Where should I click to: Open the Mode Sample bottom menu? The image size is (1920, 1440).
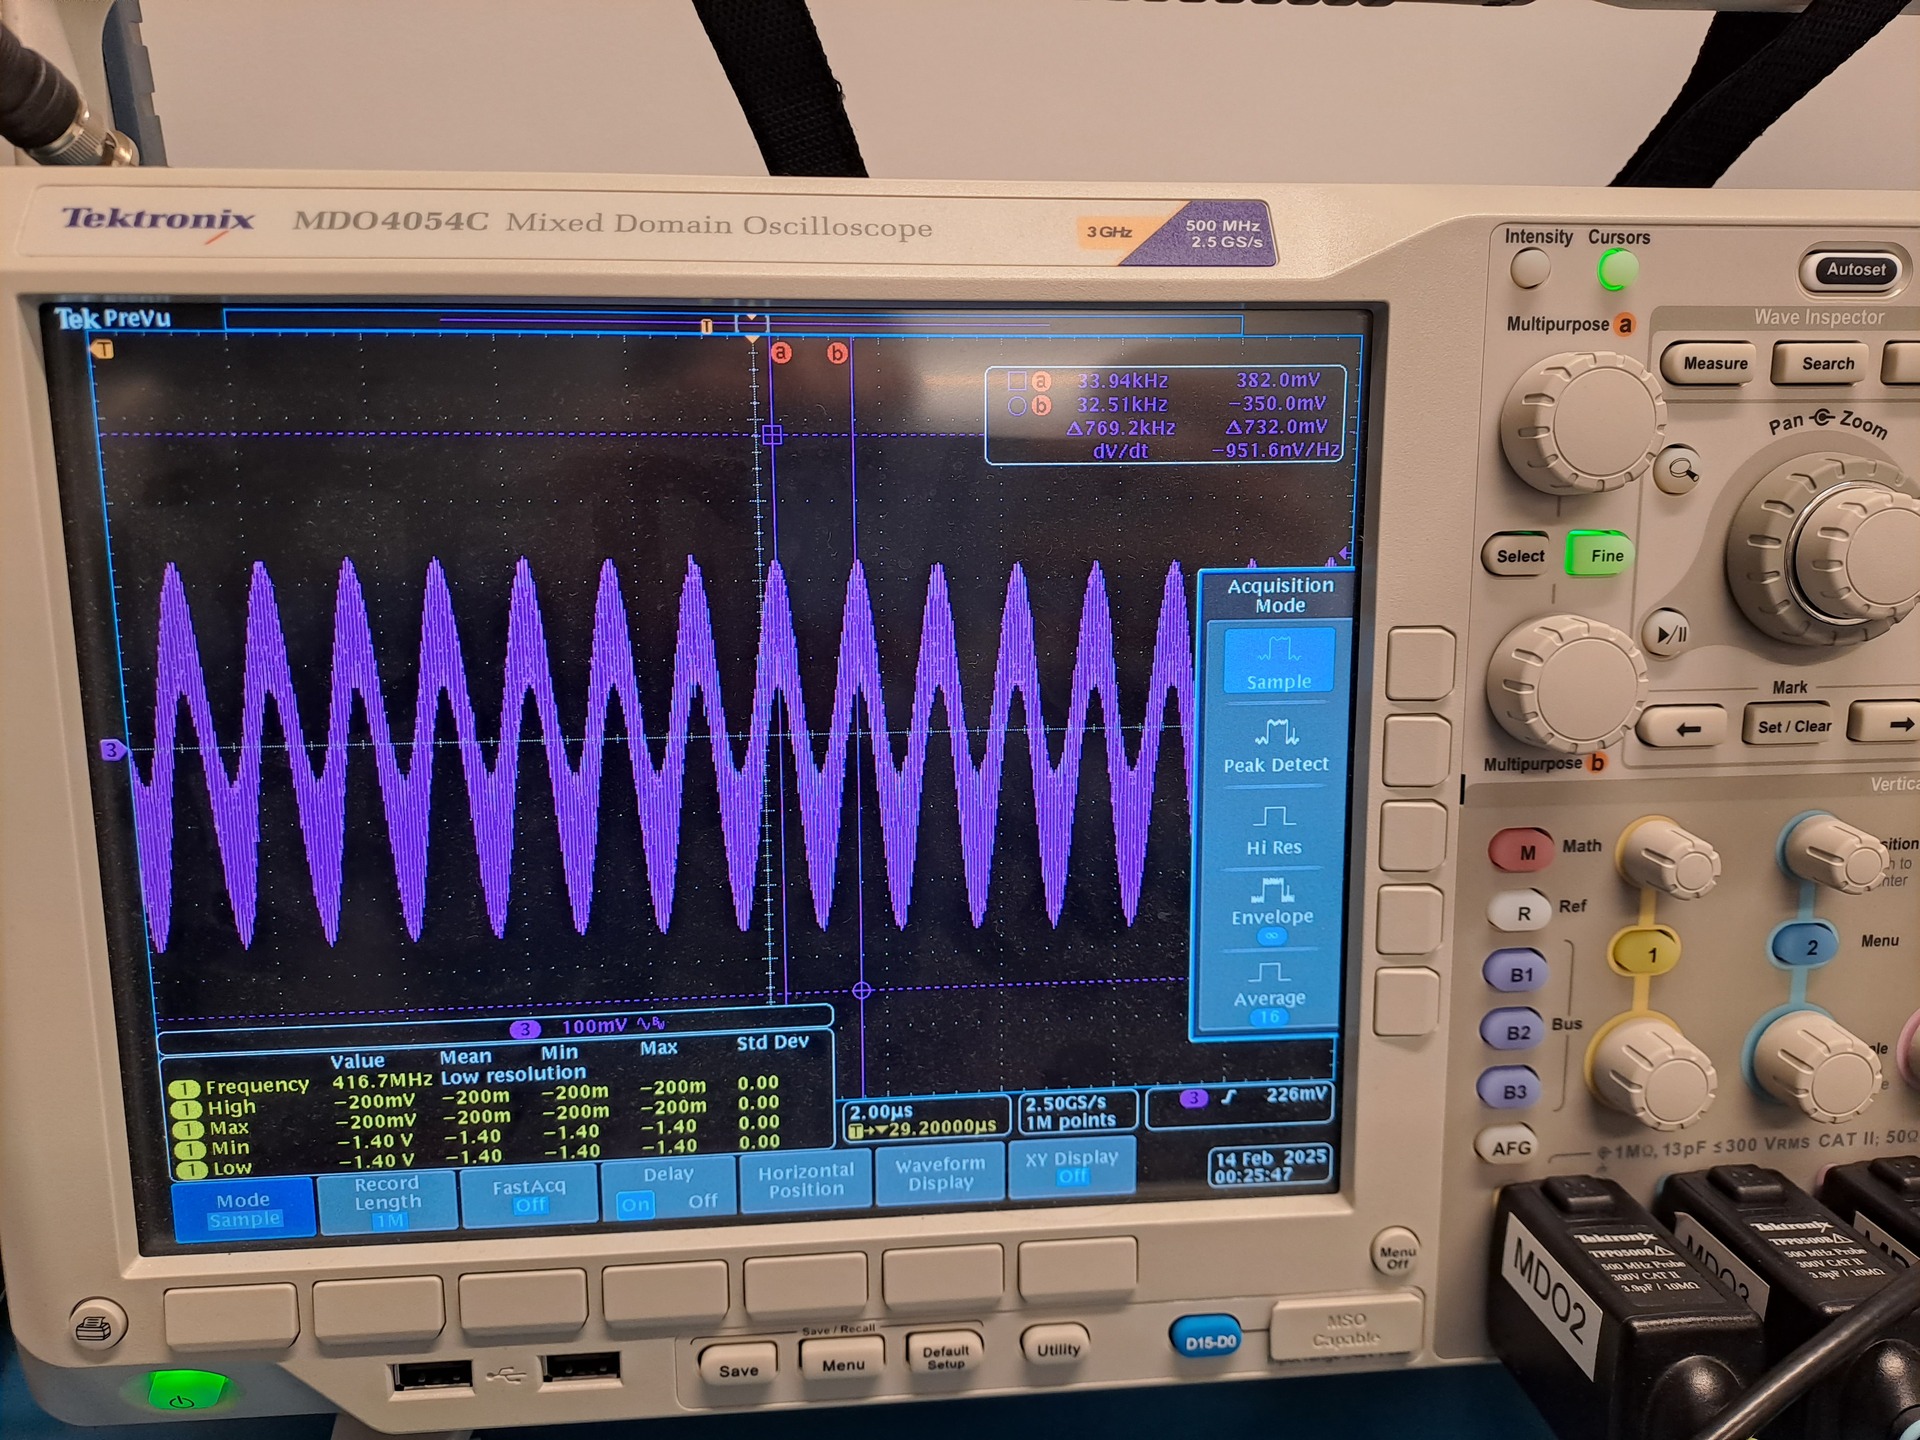click(243, 1208)
